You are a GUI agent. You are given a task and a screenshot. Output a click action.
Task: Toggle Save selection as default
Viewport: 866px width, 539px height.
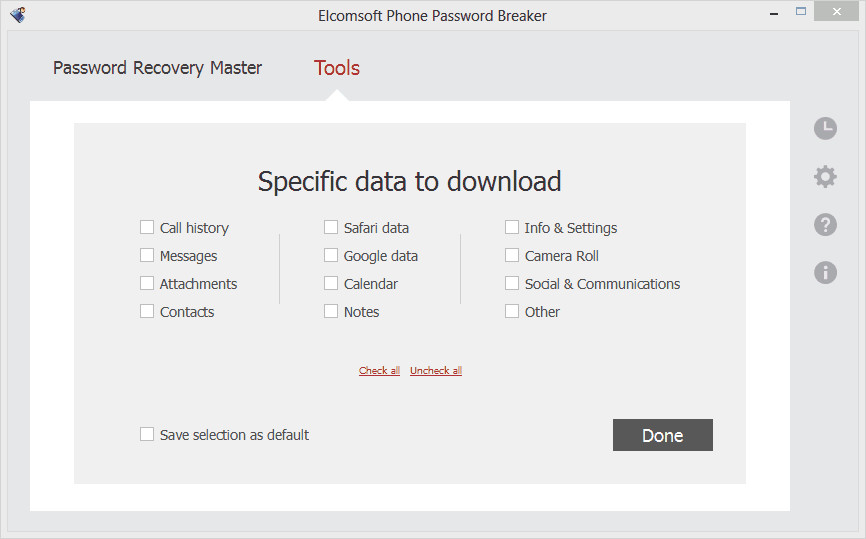click(147, 435)
